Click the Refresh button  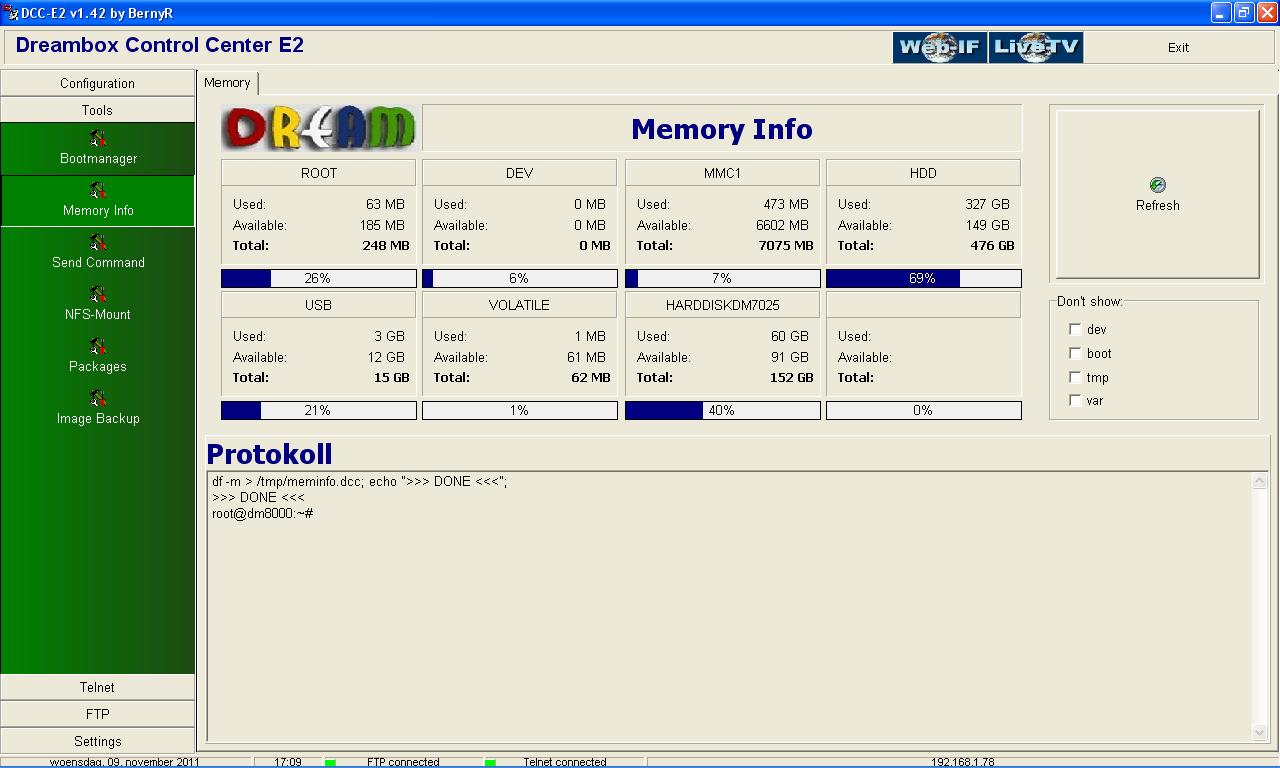[1157, 194]
